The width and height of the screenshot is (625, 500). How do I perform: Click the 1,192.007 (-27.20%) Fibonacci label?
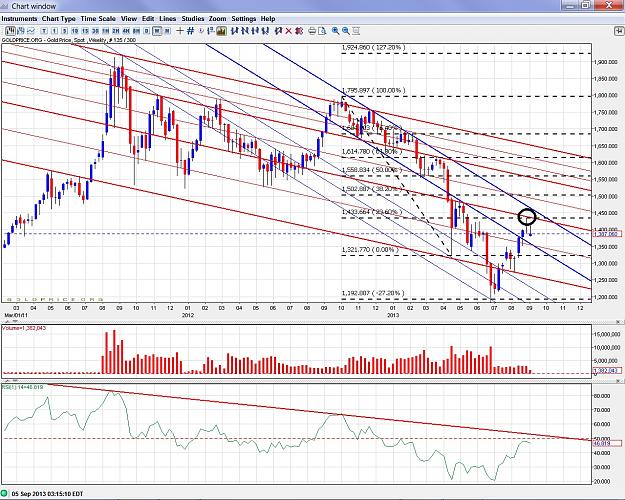373,293
